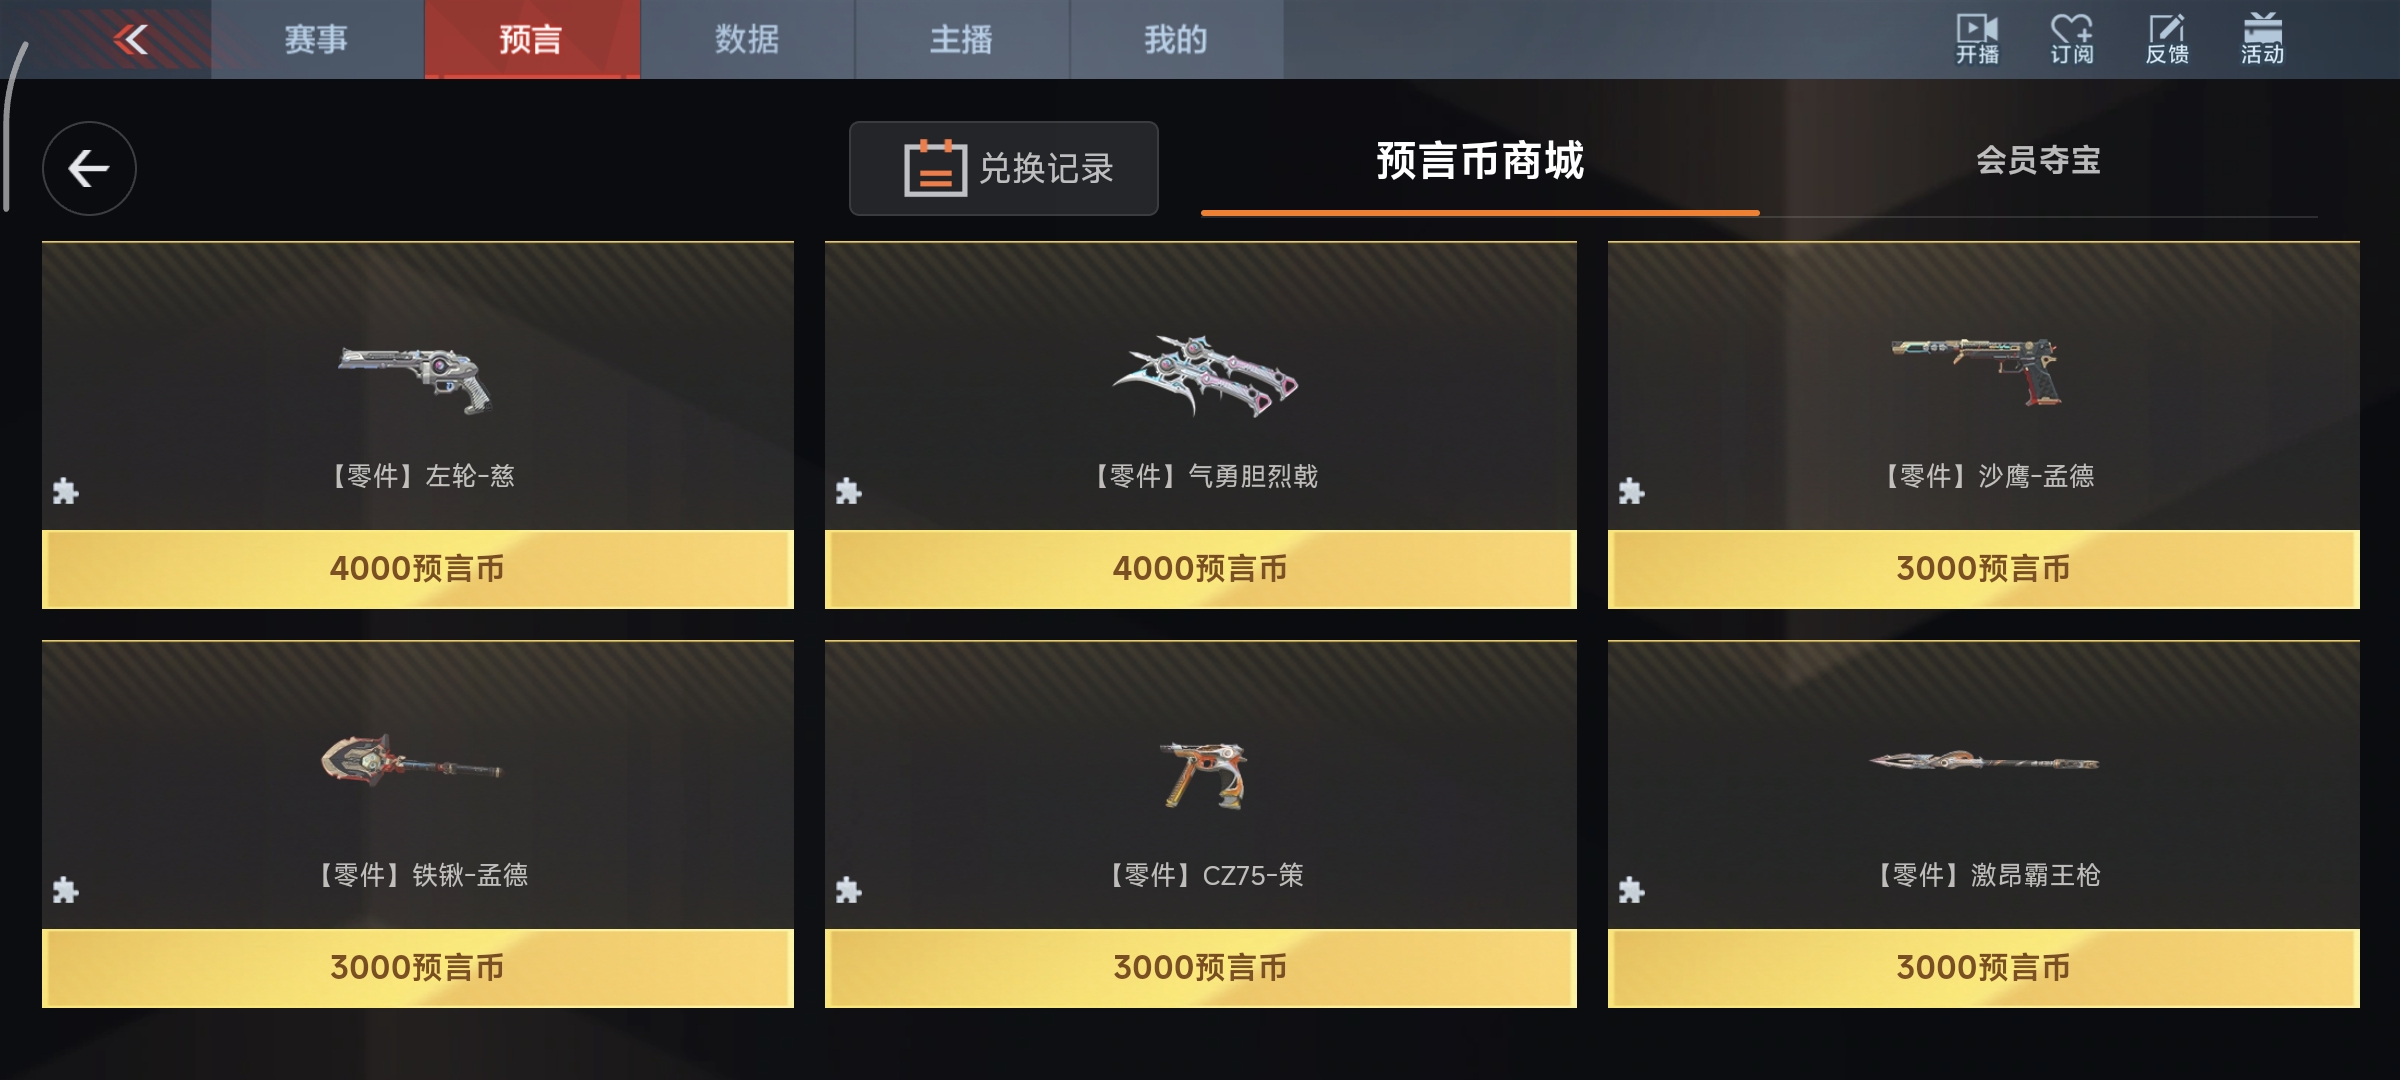Collapse with the double-chevron icon at top-left
Viewport: 2400px width, 1080px height.
pos(131,40)
